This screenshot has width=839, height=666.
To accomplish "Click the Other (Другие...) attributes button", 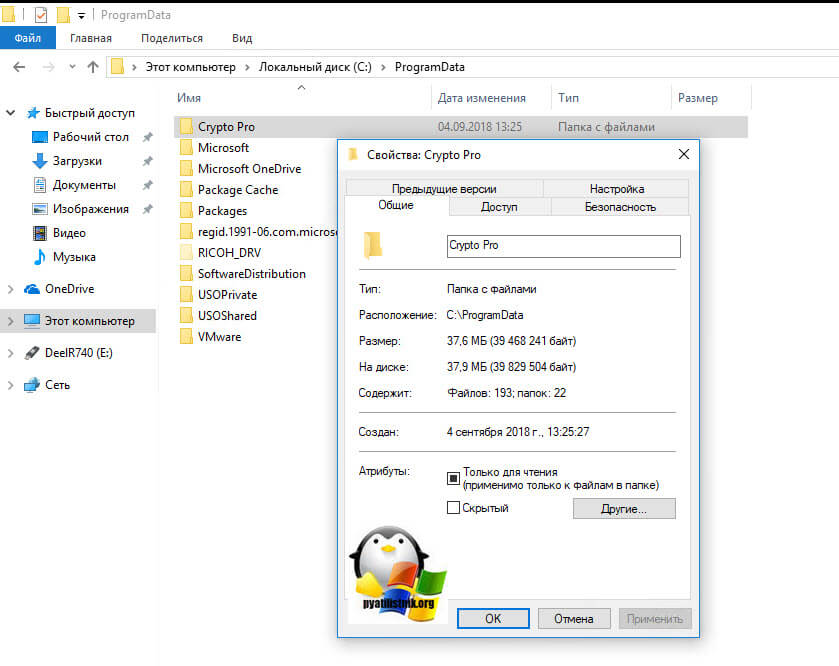I will click(624, 509).
